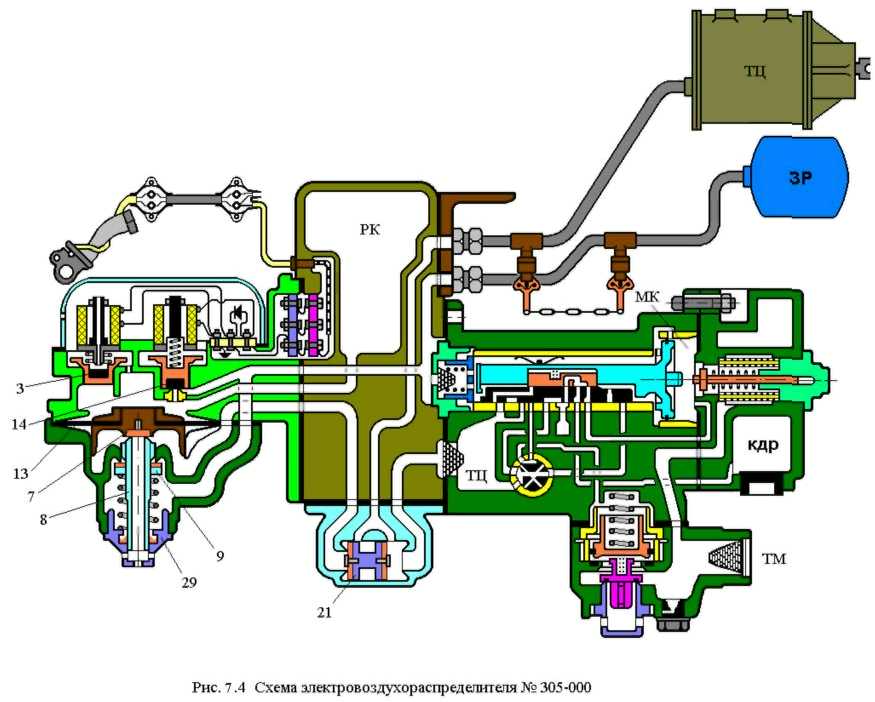Screen dimensions: 875x702
Task: Click callout number 7
Action: click(31, 496)
